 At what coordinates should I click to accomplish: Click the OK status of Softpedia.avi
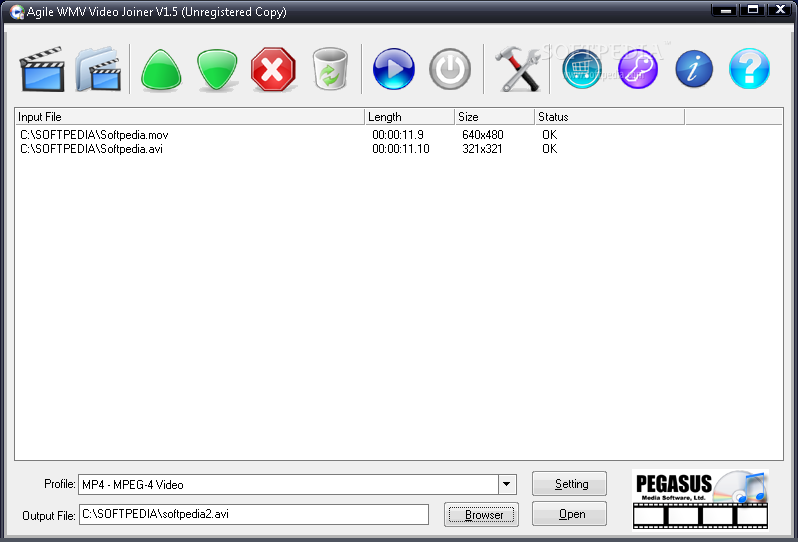[549, 149]
